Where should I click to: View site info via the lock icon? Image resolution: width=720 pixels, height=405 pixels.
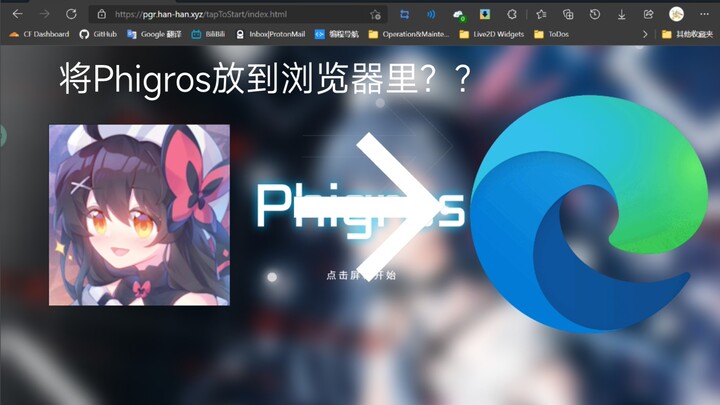pos(101,14)
